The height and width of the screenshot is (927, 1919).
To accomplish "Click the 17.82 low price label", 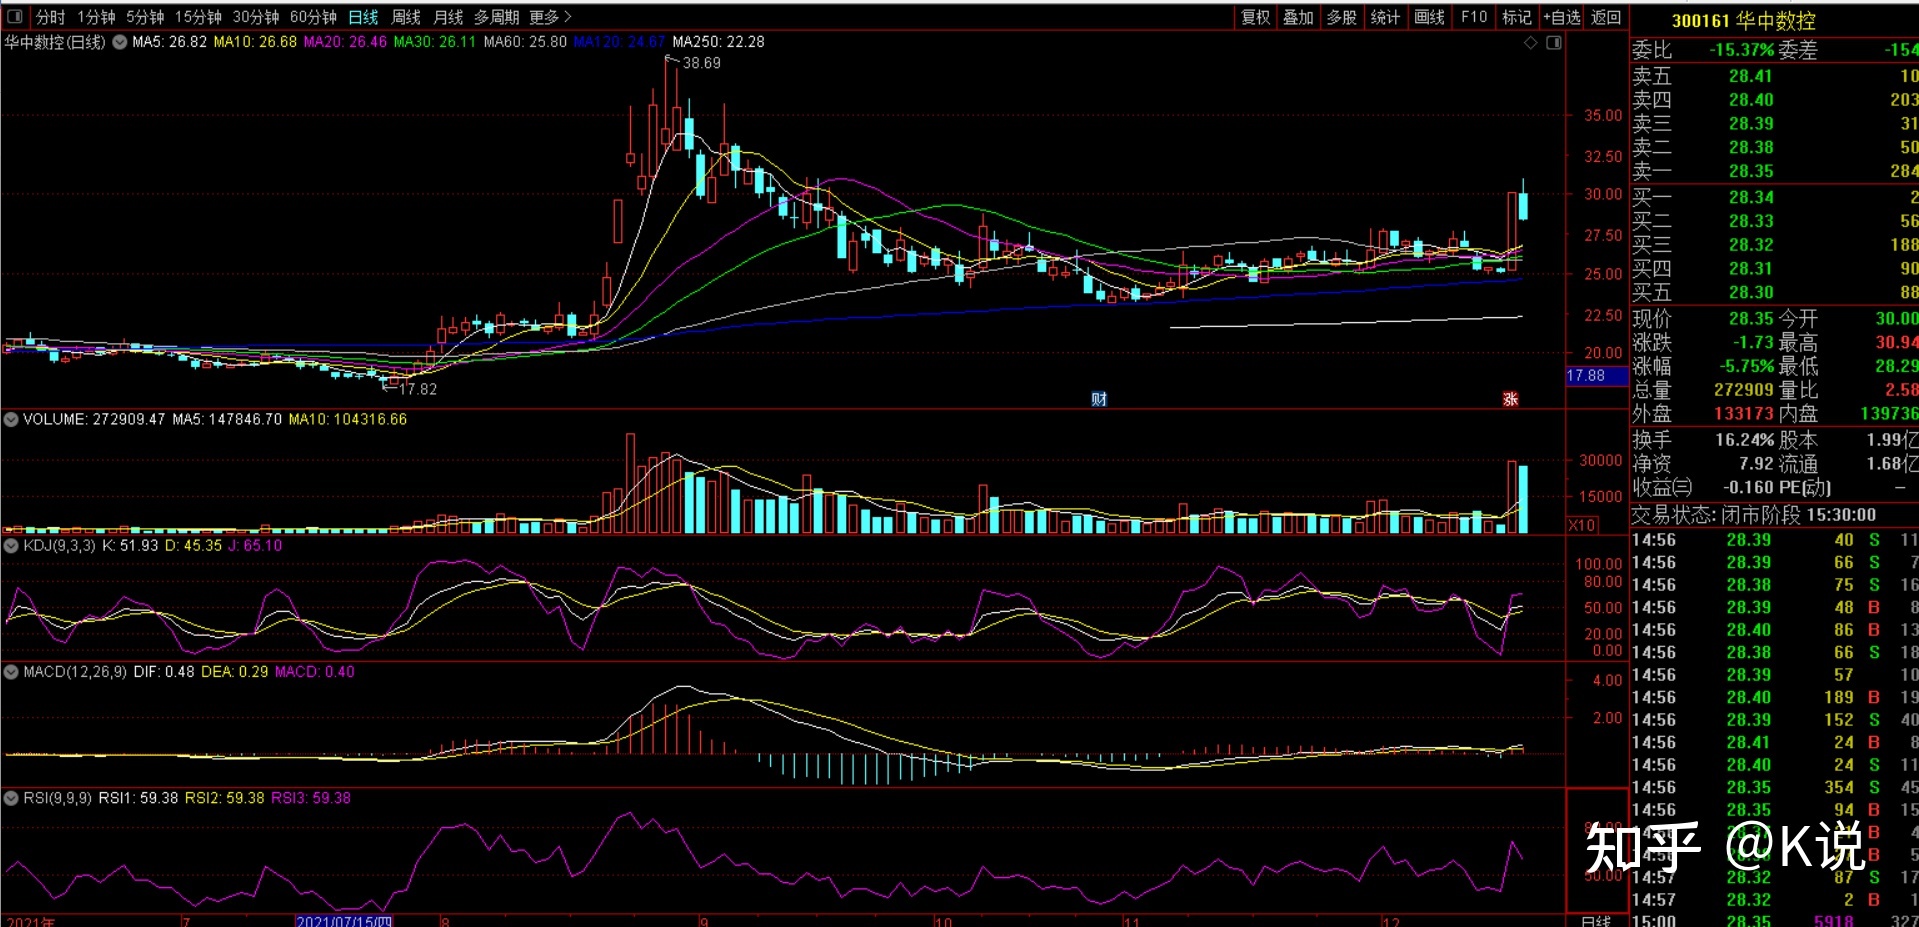I will [418, 389].
